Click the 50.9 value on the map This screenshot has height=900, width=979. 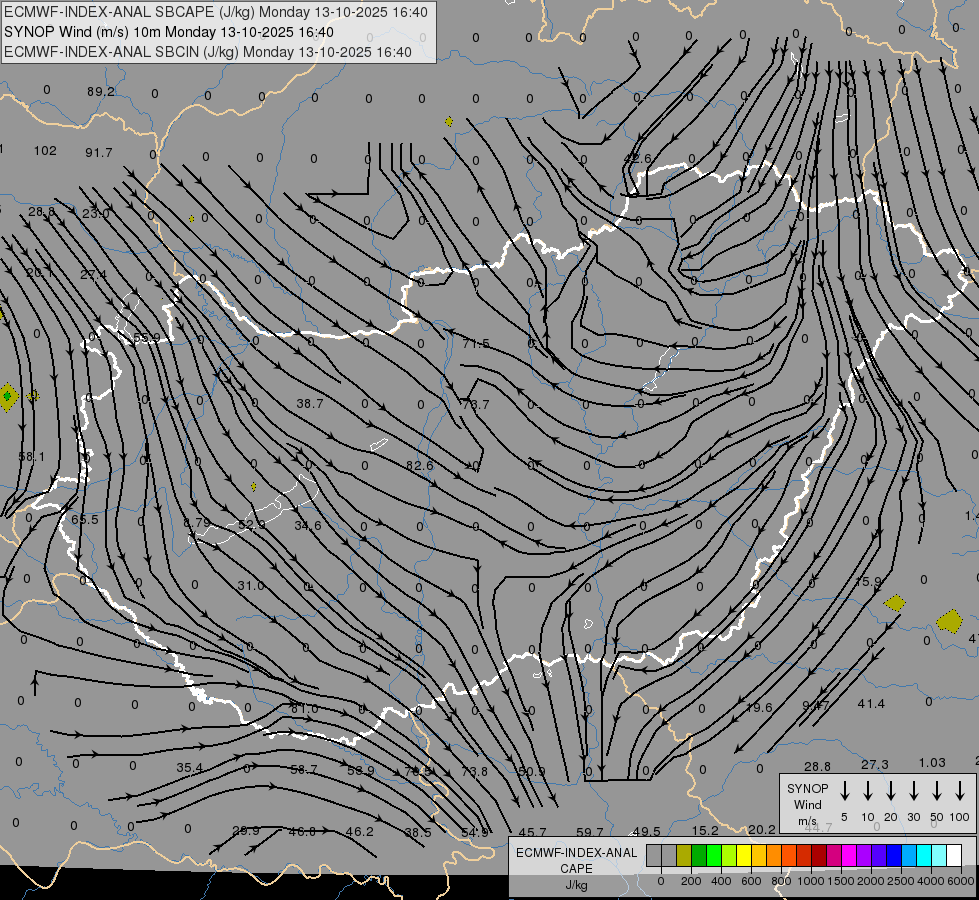532,771
